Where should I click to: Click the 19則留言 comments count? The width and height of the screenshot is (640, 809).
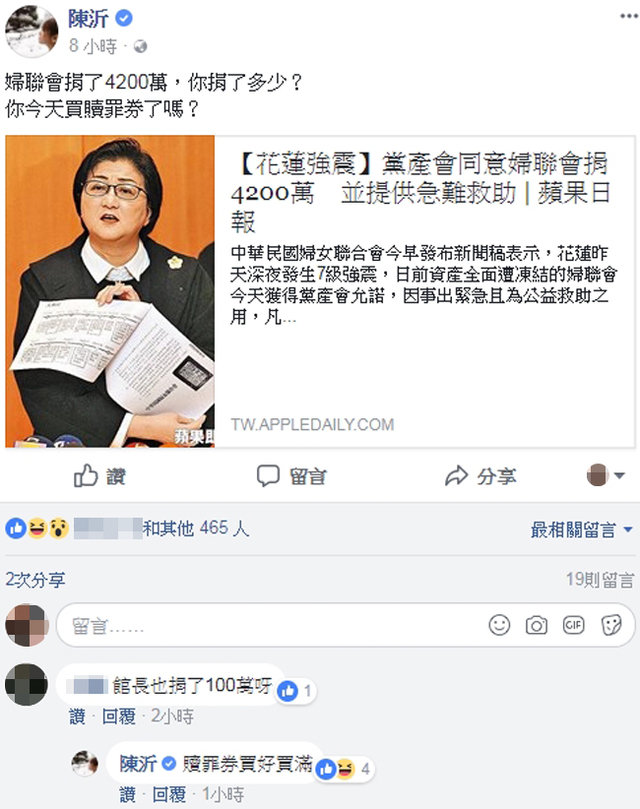pos(600,580)
